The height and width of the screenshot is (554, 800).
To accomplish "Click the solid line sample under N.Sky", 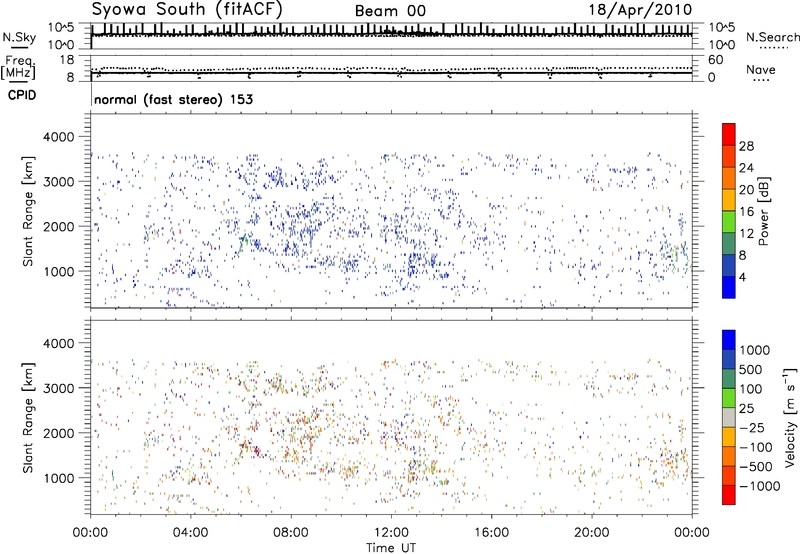I will point(19,48).
